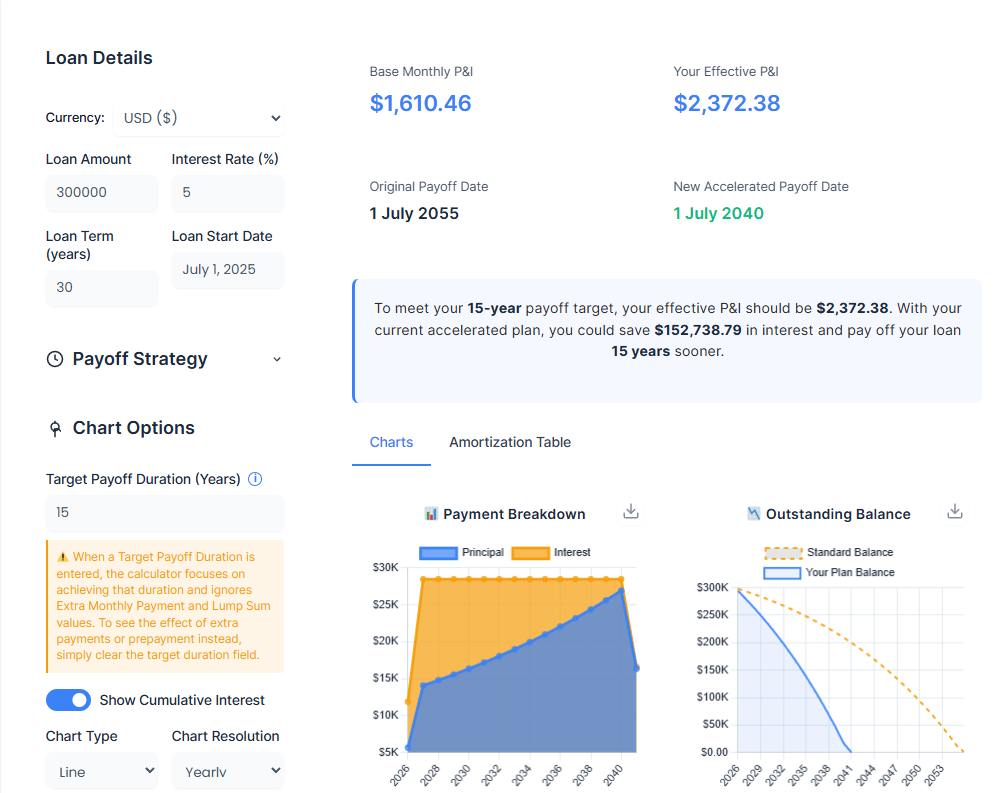Open the Chart Resolution dropdown
Image resolution: width=998 pixels, height=793 pixels.
(x=227, y=770)
